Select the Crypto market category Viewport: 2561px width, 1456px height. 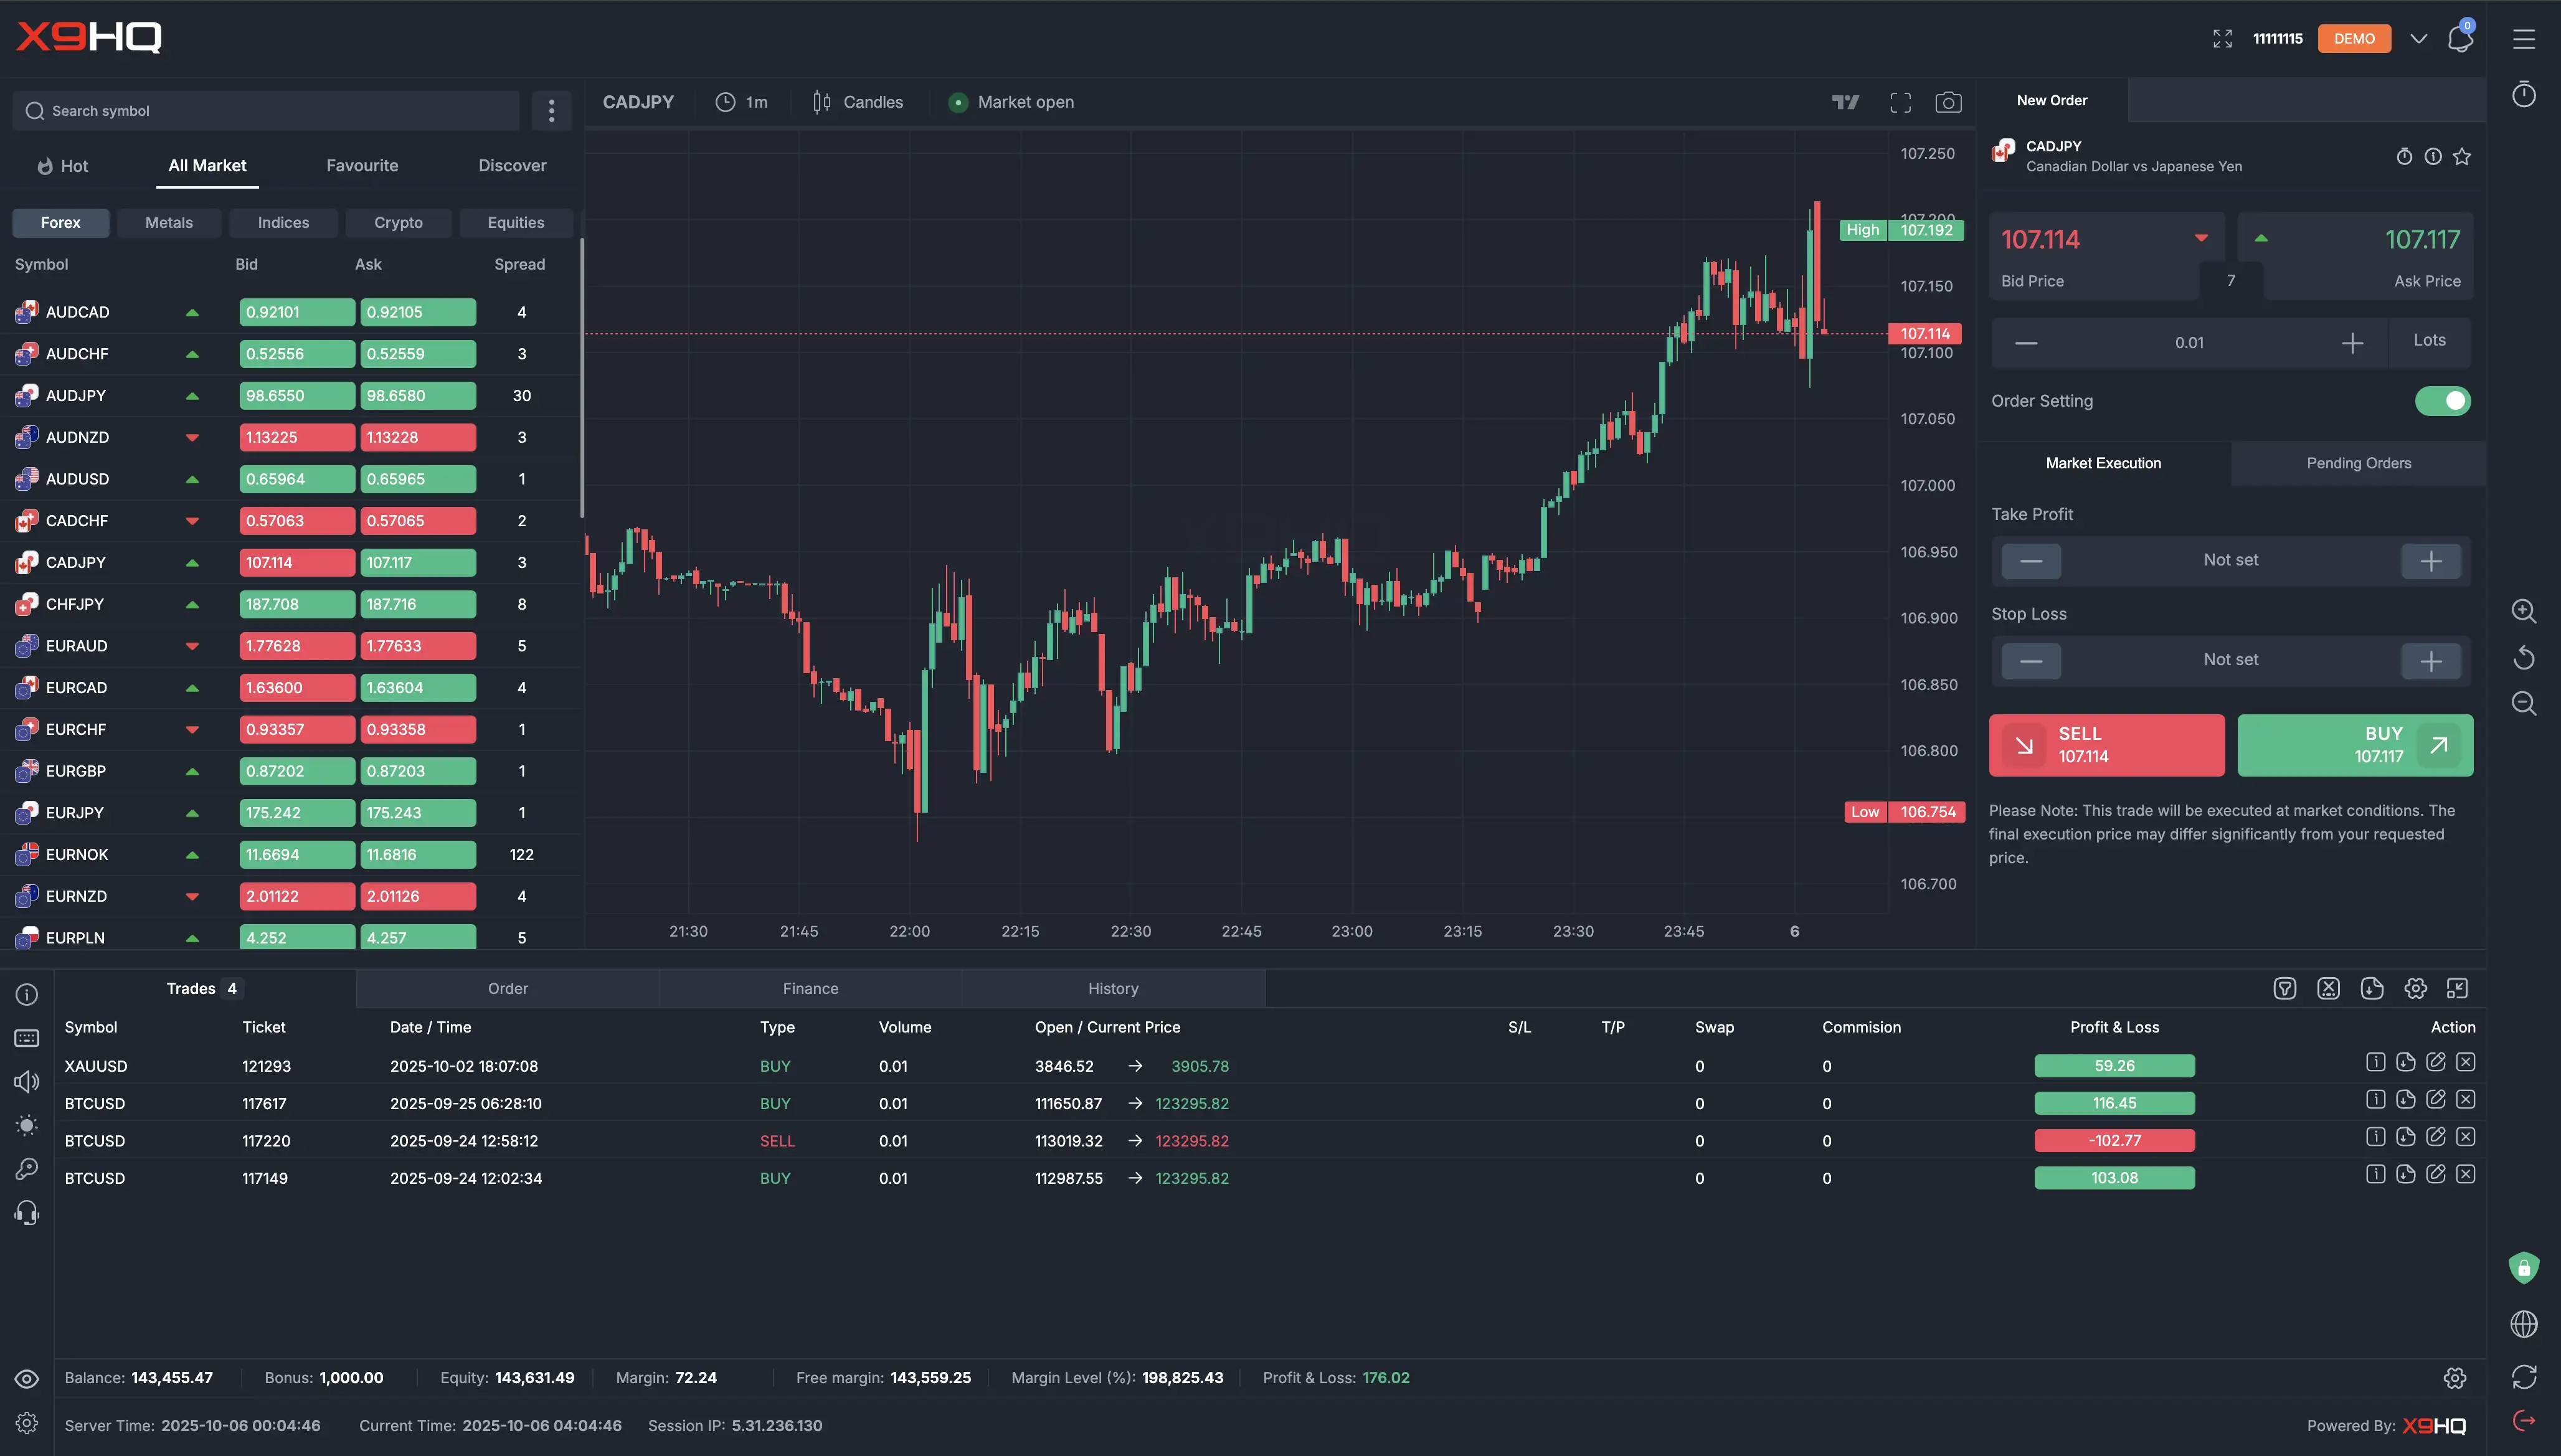pyautogui.click(x=398, y=222)
